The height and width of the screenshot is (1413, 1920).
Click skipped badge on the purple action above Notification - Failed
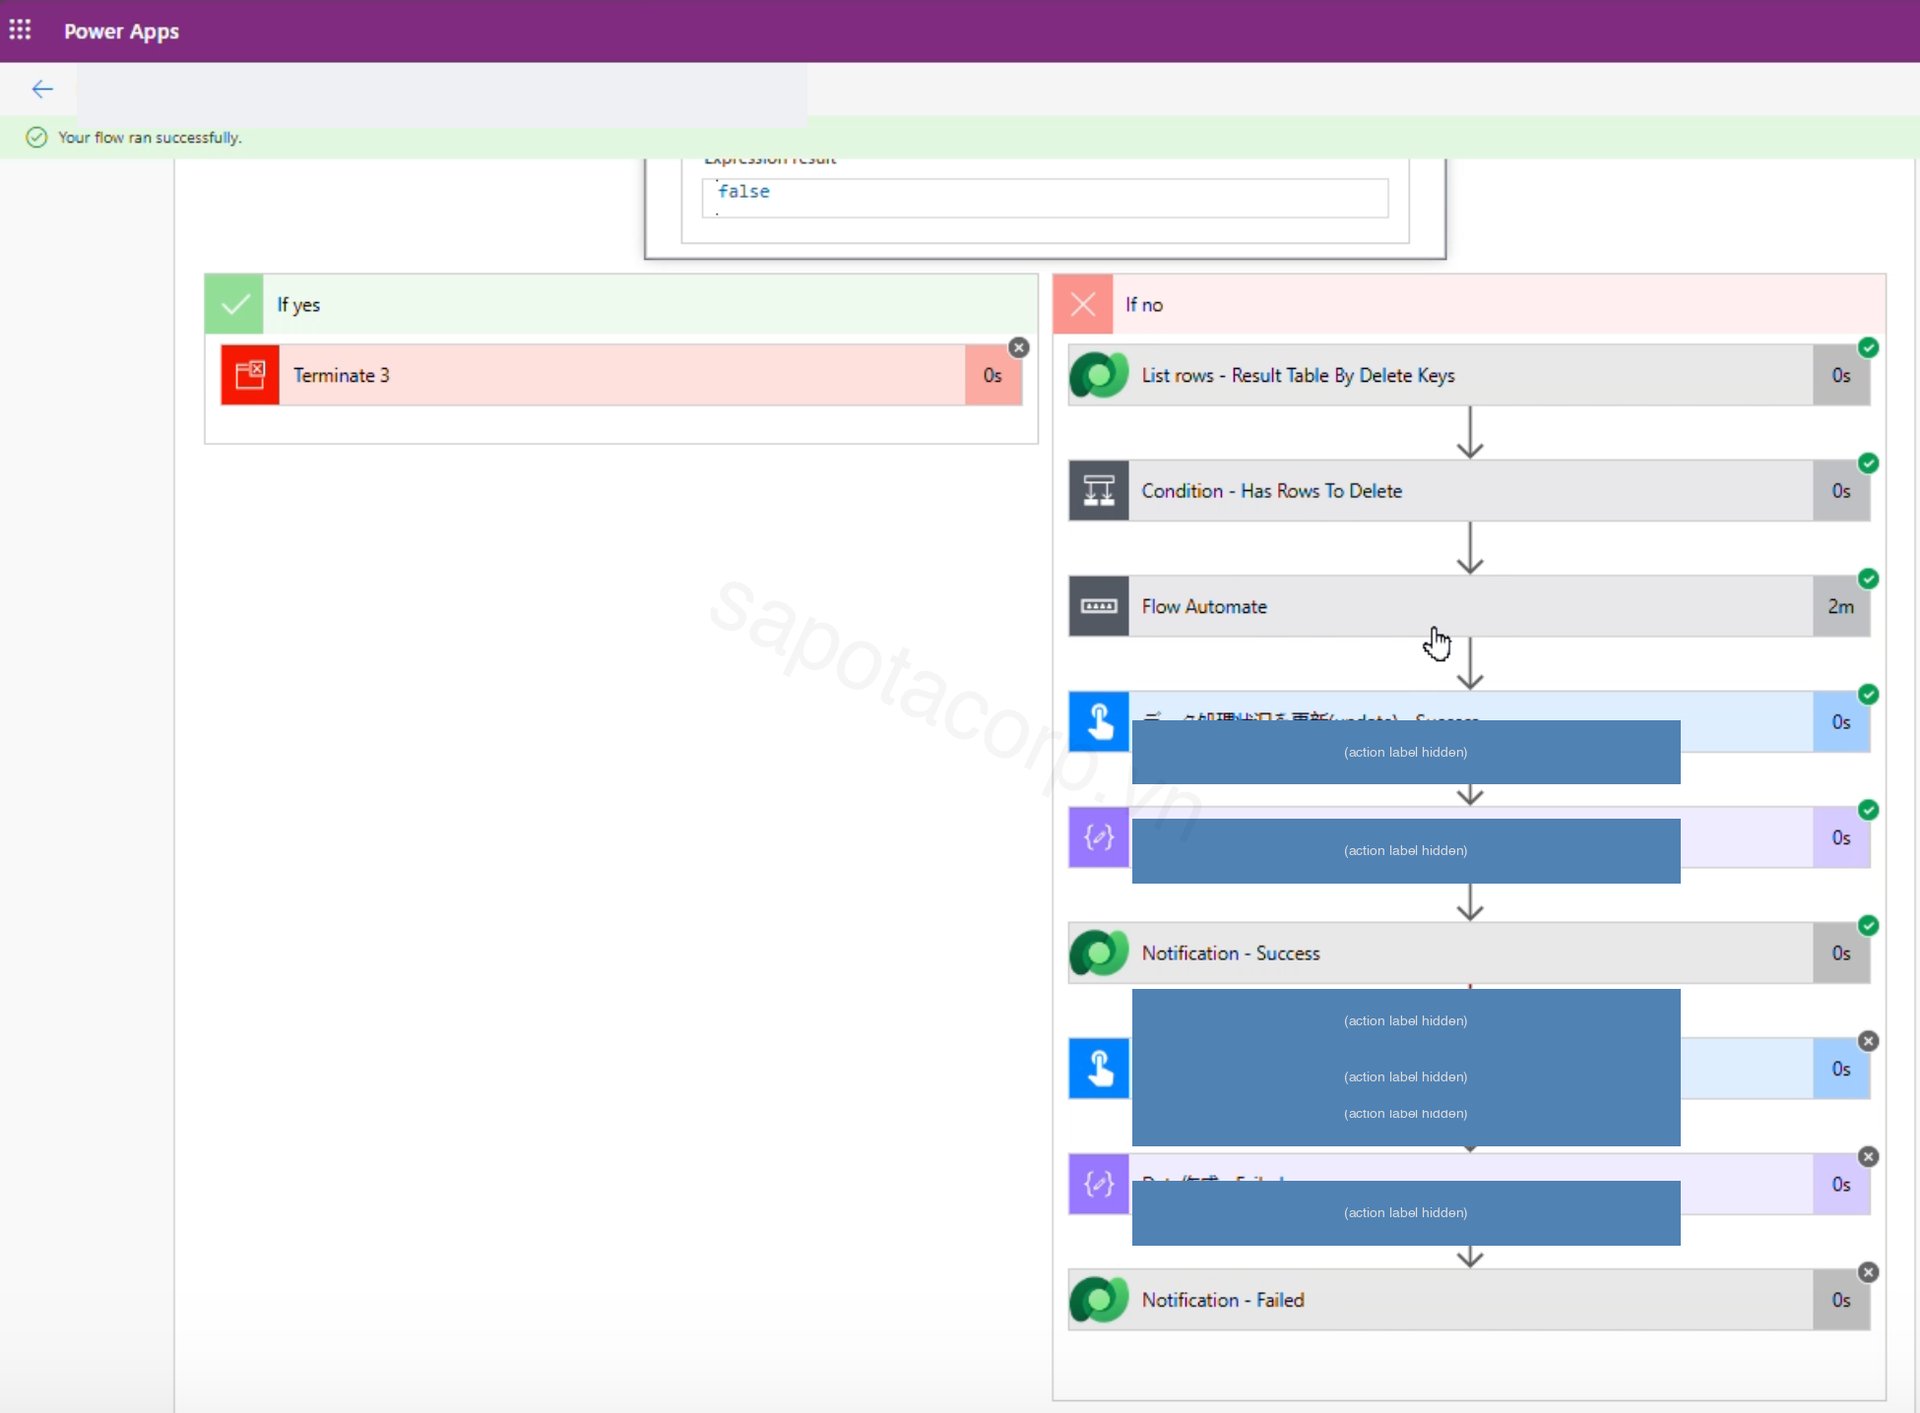click(x=1868, y=1157)
